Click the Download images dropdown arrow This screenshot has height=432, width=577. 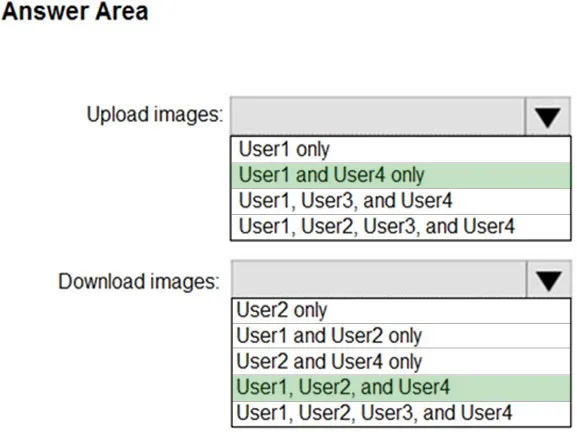tap(548, 280)
